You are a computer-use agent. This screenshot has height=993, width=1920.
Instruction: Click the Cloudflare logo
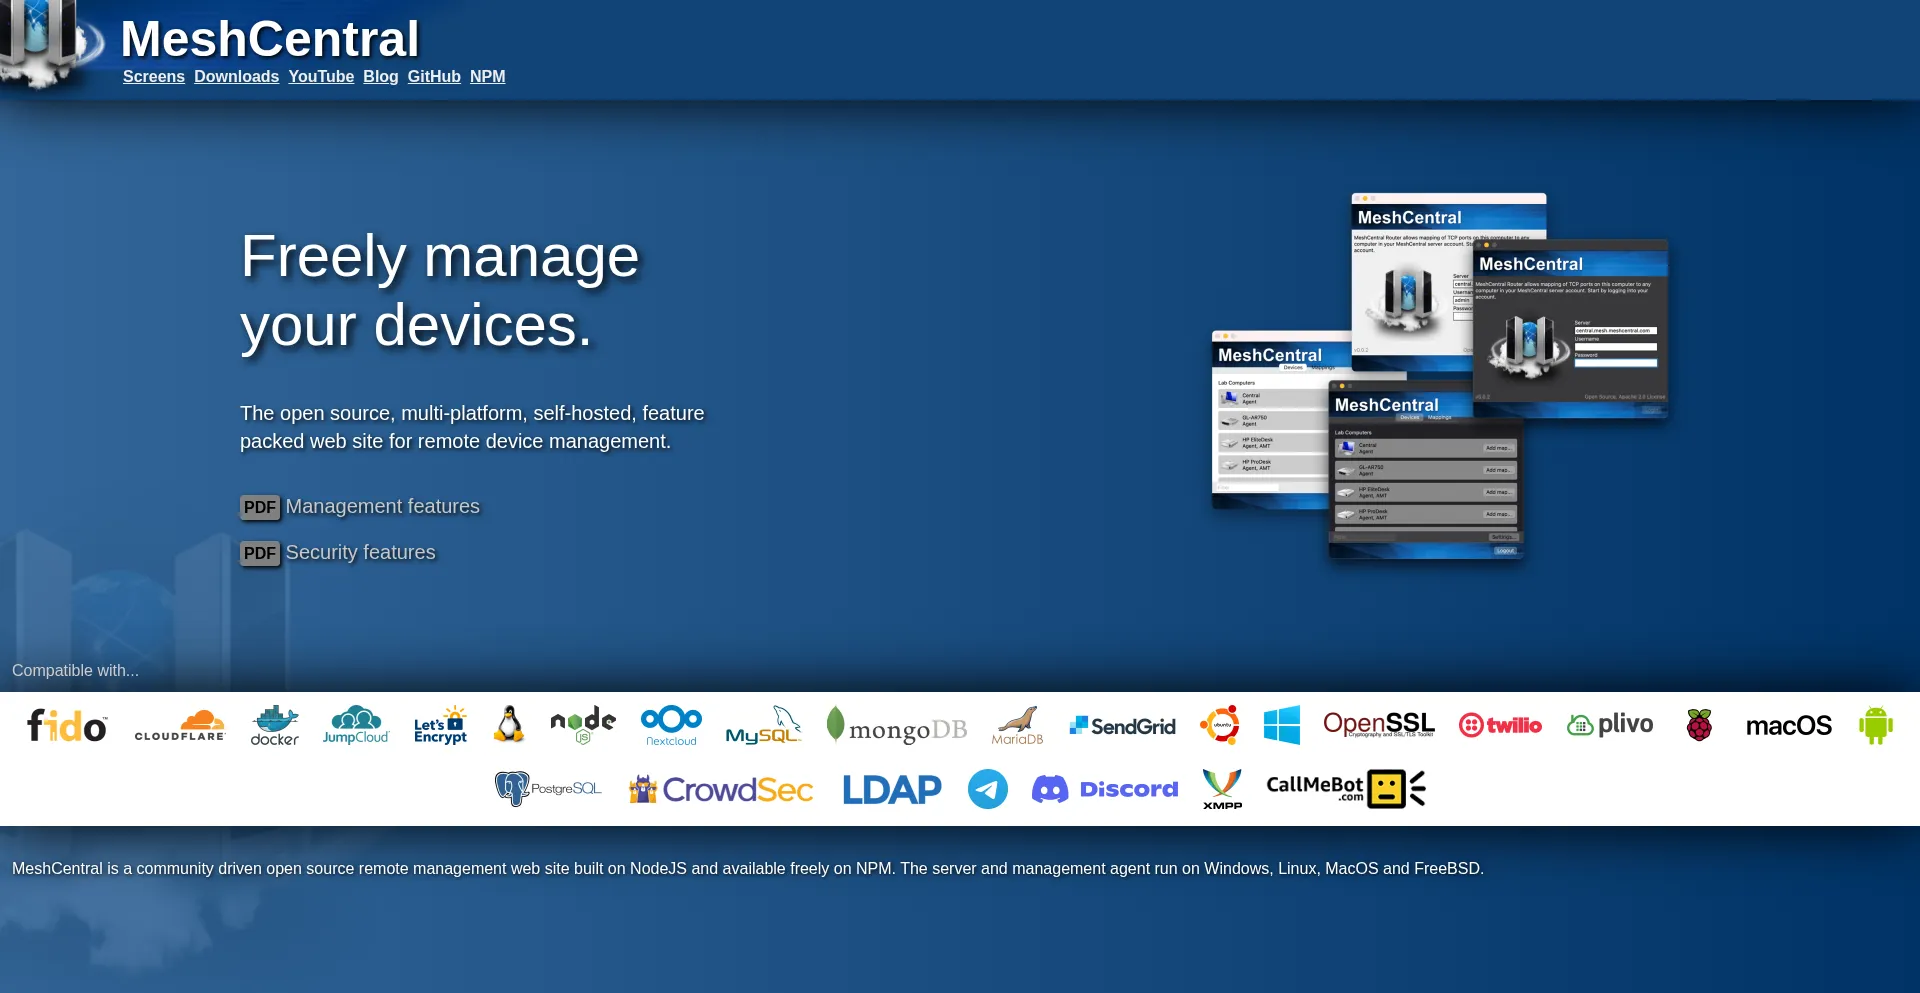[x=180, y=726]
